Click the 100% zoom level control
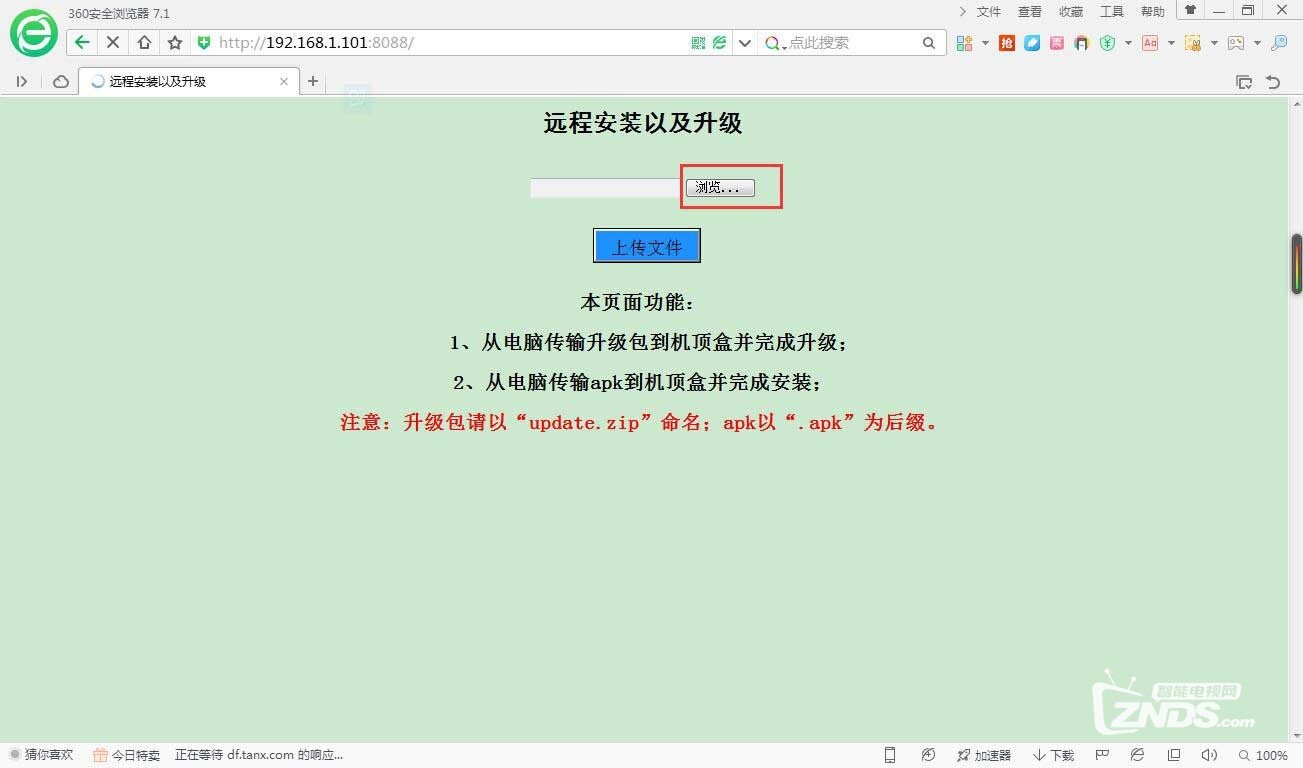This screenshot has height=768, width=1303. tap(1263, 755)
